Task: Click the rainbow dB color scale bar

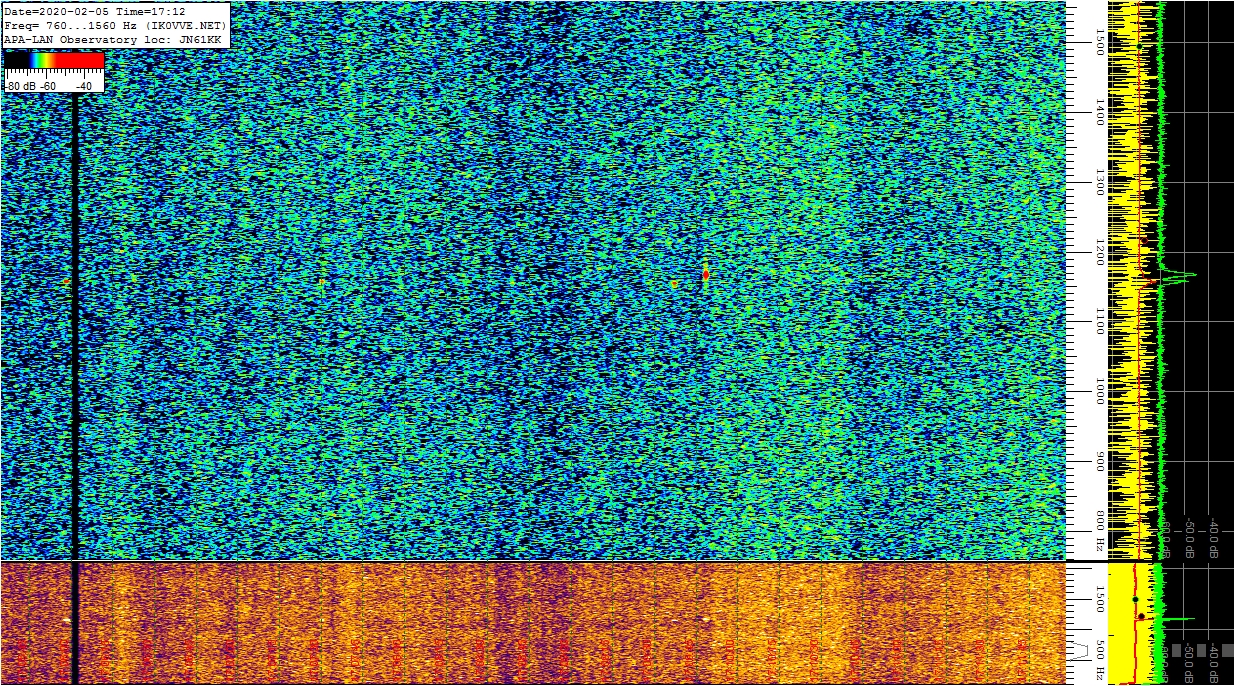Action: pyautogui.click(x=54, y=61)
